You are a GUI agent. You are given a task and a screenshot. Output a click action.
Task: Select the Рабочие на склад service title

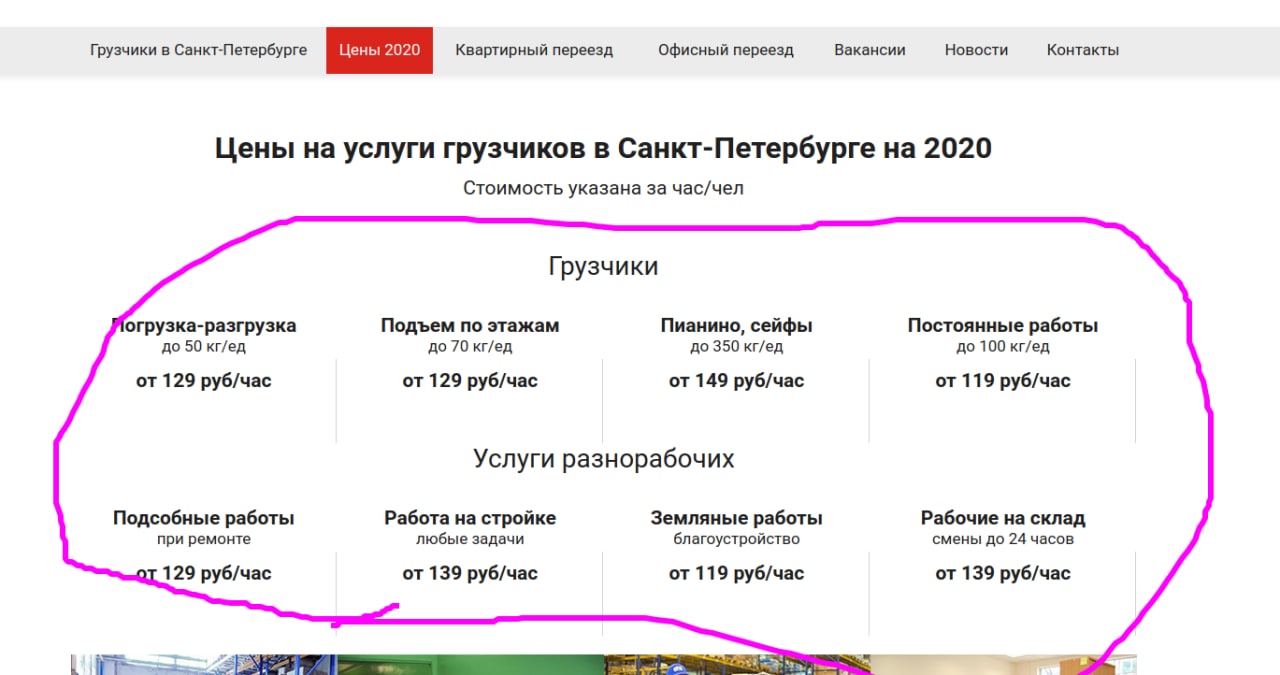coord(1003,518)
